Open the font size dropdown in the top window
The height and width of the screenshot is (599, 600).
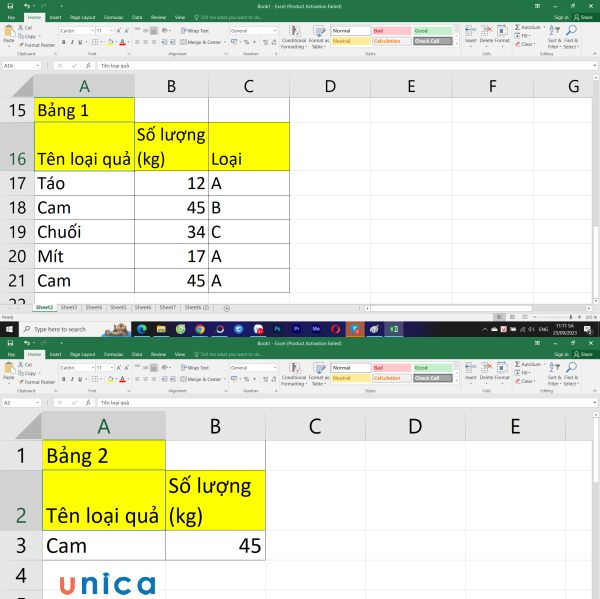112,31
